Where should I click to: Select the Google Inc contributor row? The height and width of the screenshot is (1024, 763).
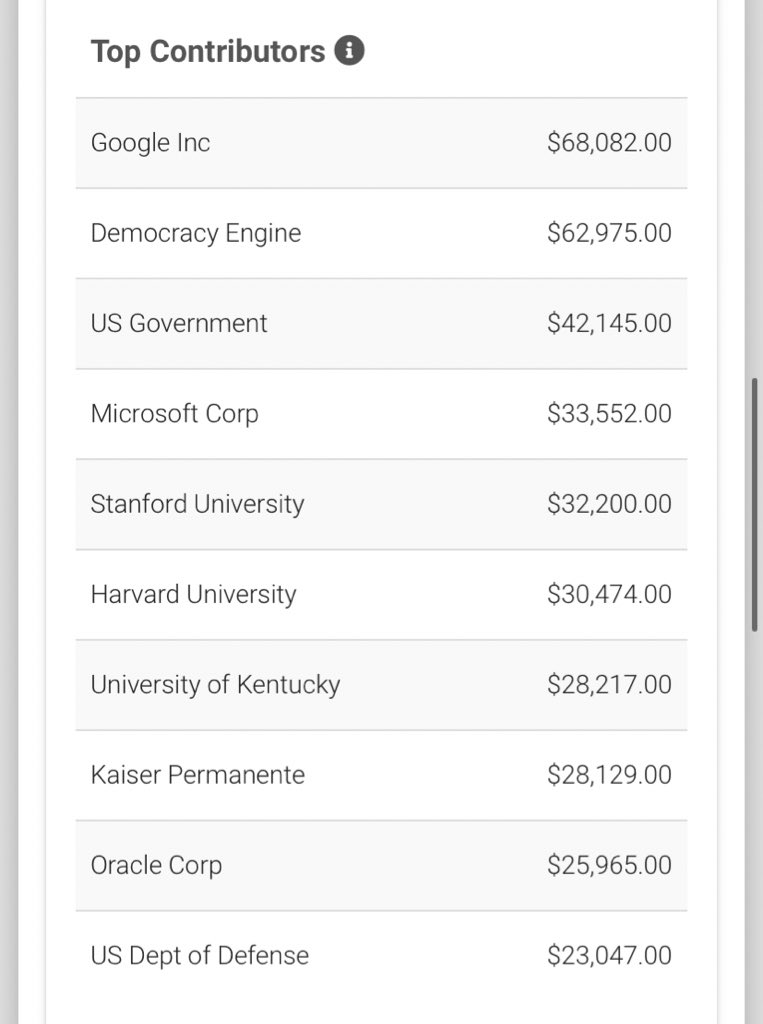[382, 143]
